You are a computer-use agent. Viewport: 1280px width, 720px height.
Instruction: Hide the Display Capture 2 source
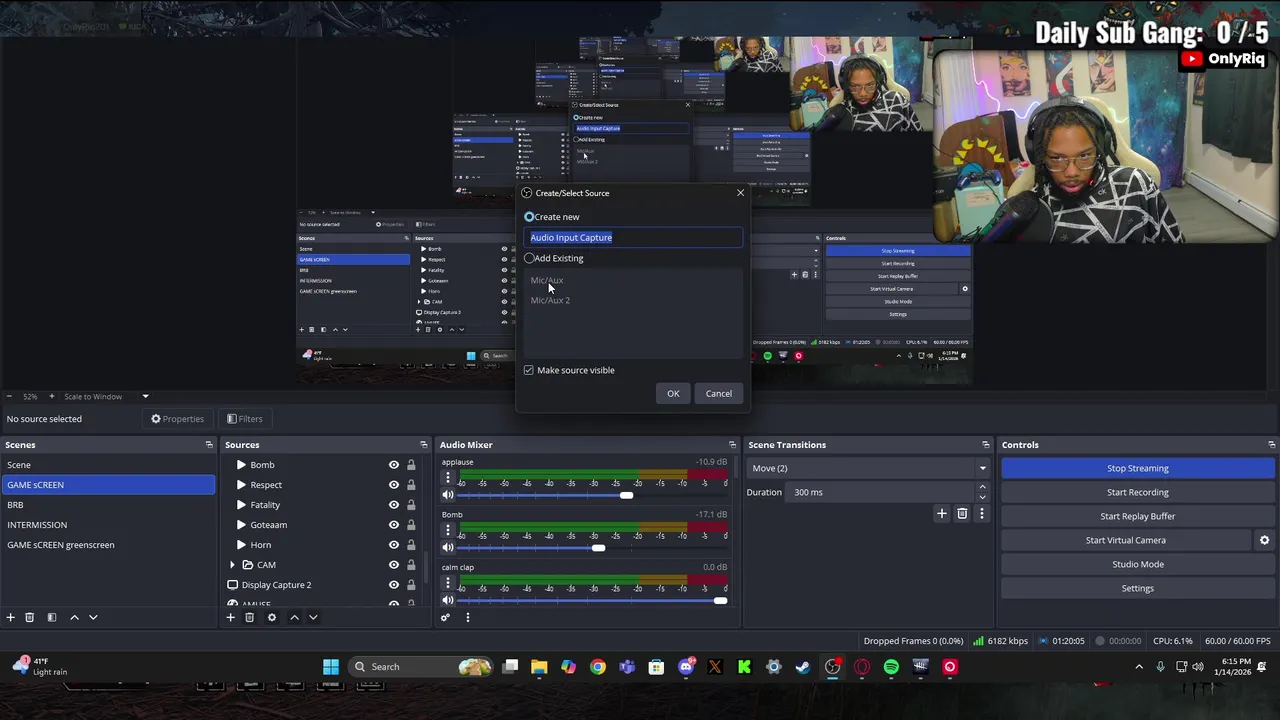pos(394,585)
